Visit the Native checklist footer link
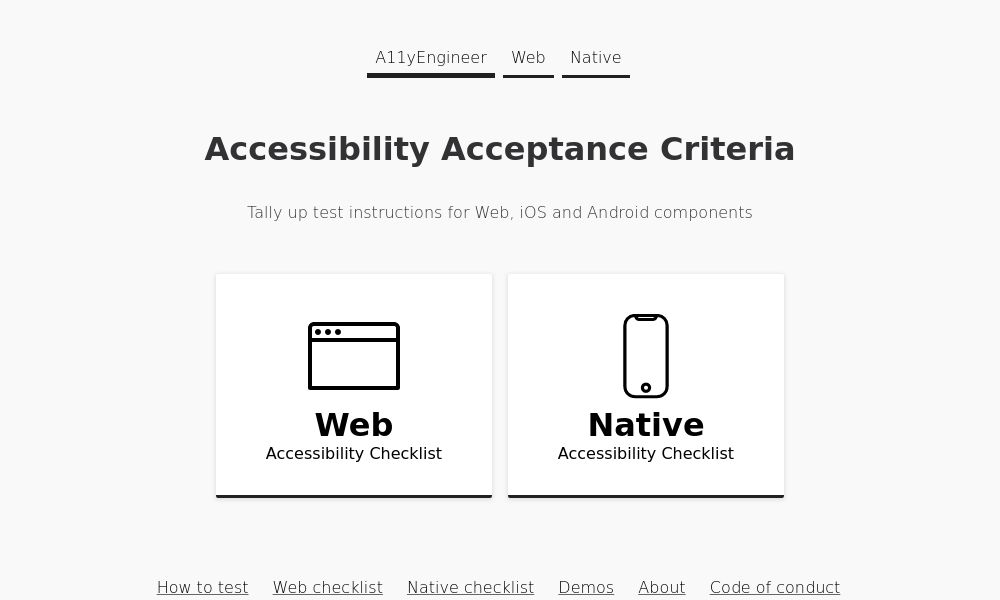1000x600 pixels. (x=470, y=587)
